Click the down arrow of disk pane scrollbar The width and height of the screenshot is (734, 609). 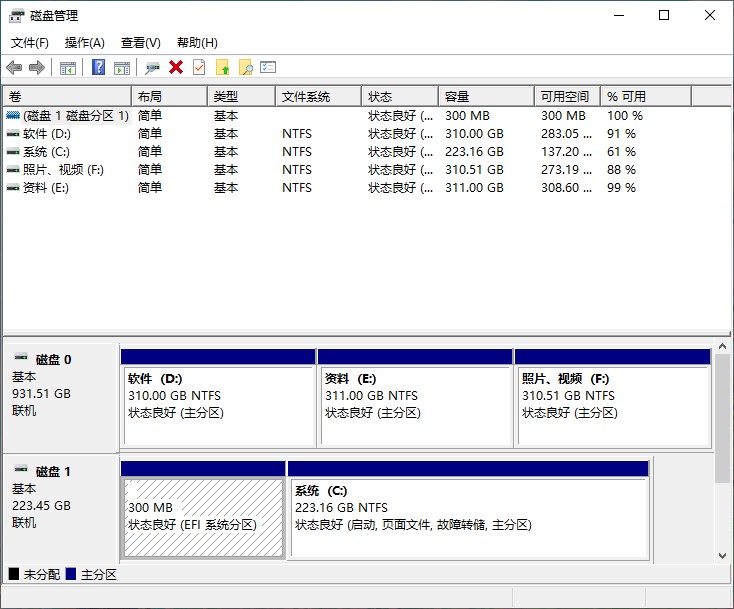click(x=723, y=555)
